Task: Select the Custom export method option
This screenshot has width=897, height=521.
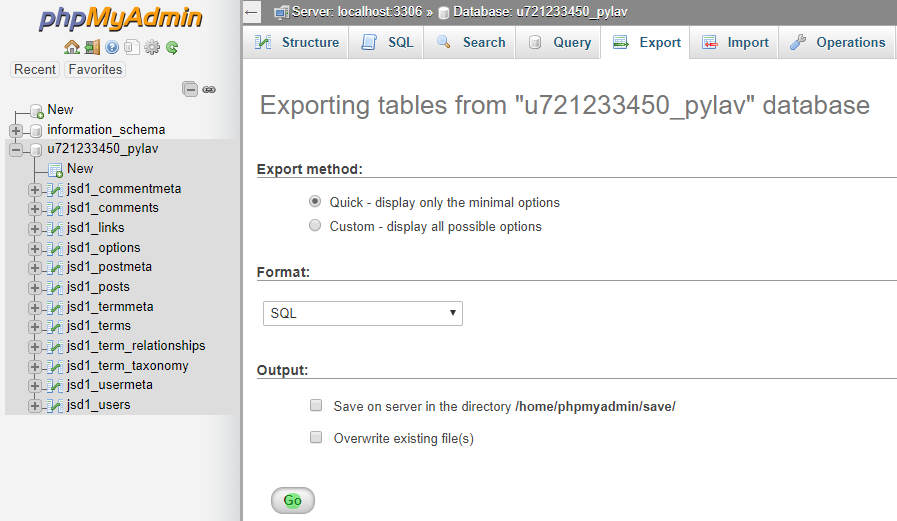Action: (315, 226)
